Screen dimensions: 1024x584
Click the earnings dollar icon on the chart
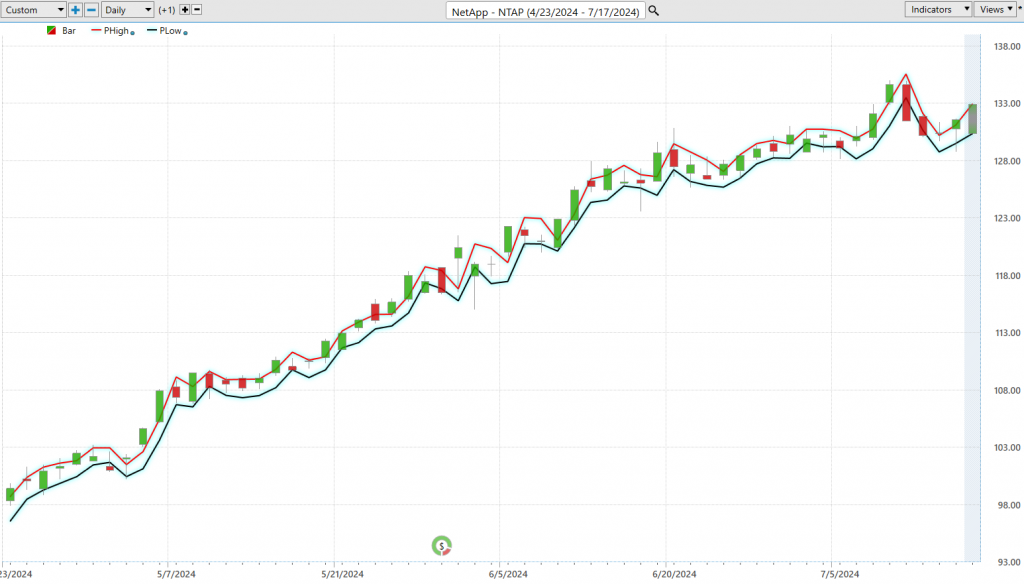pyautogui.click(x=441, y=545)
